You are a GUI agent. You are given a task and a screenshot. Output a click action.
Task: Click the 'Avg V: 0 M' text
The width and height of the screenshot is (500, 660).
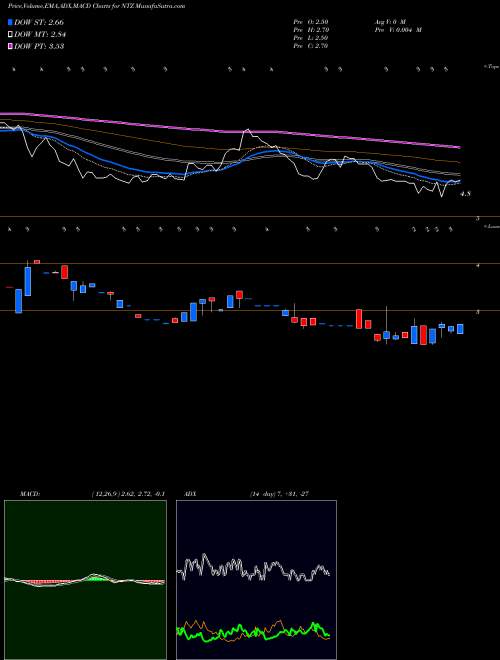pos(389,22)
